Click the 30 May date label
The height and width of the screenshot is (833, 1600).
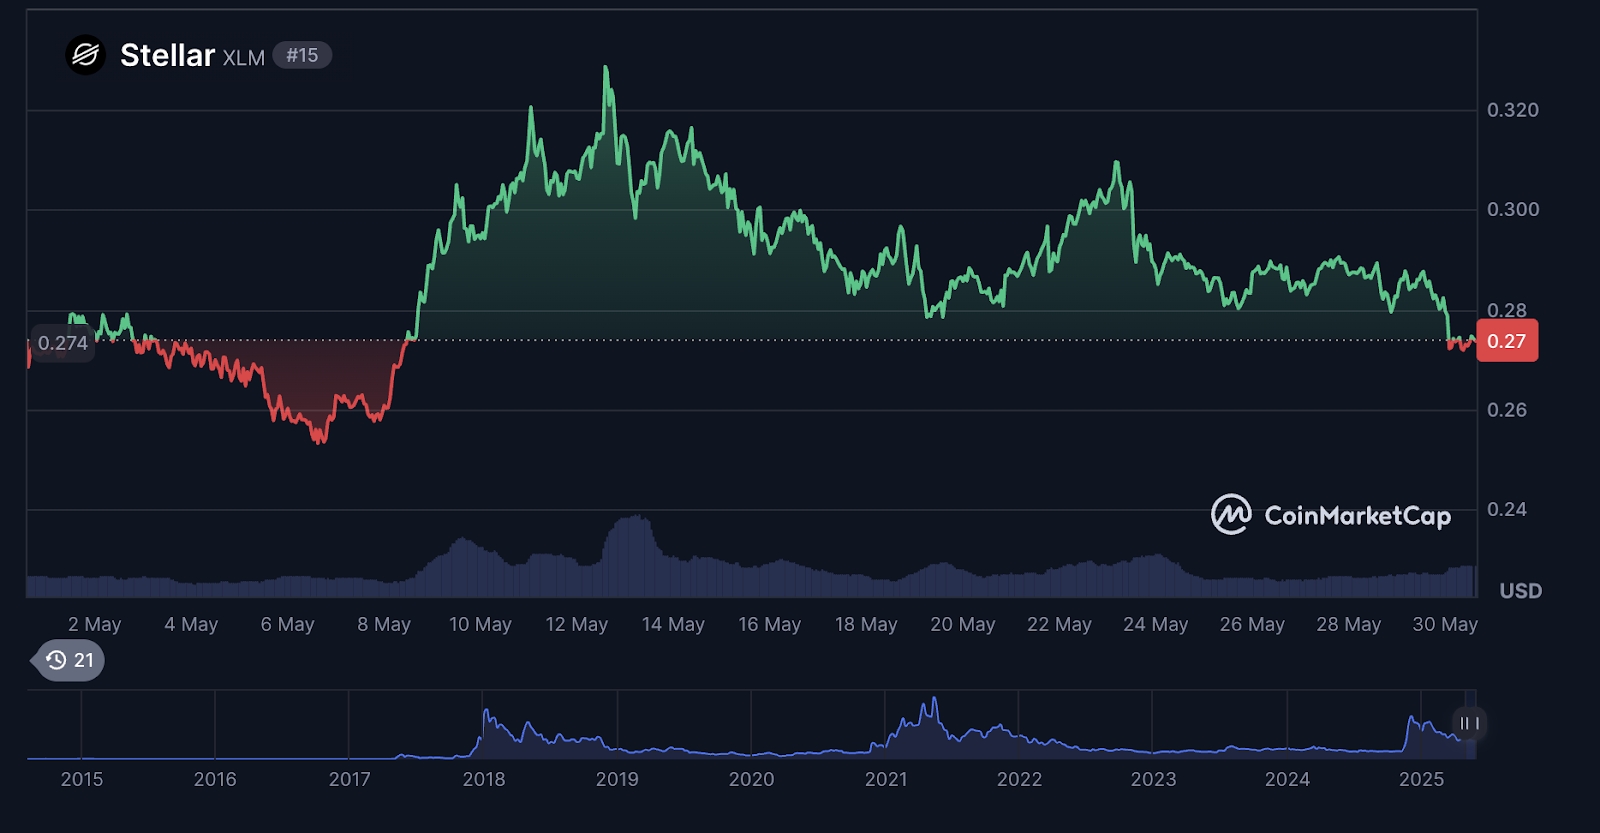pos(1444,624)
